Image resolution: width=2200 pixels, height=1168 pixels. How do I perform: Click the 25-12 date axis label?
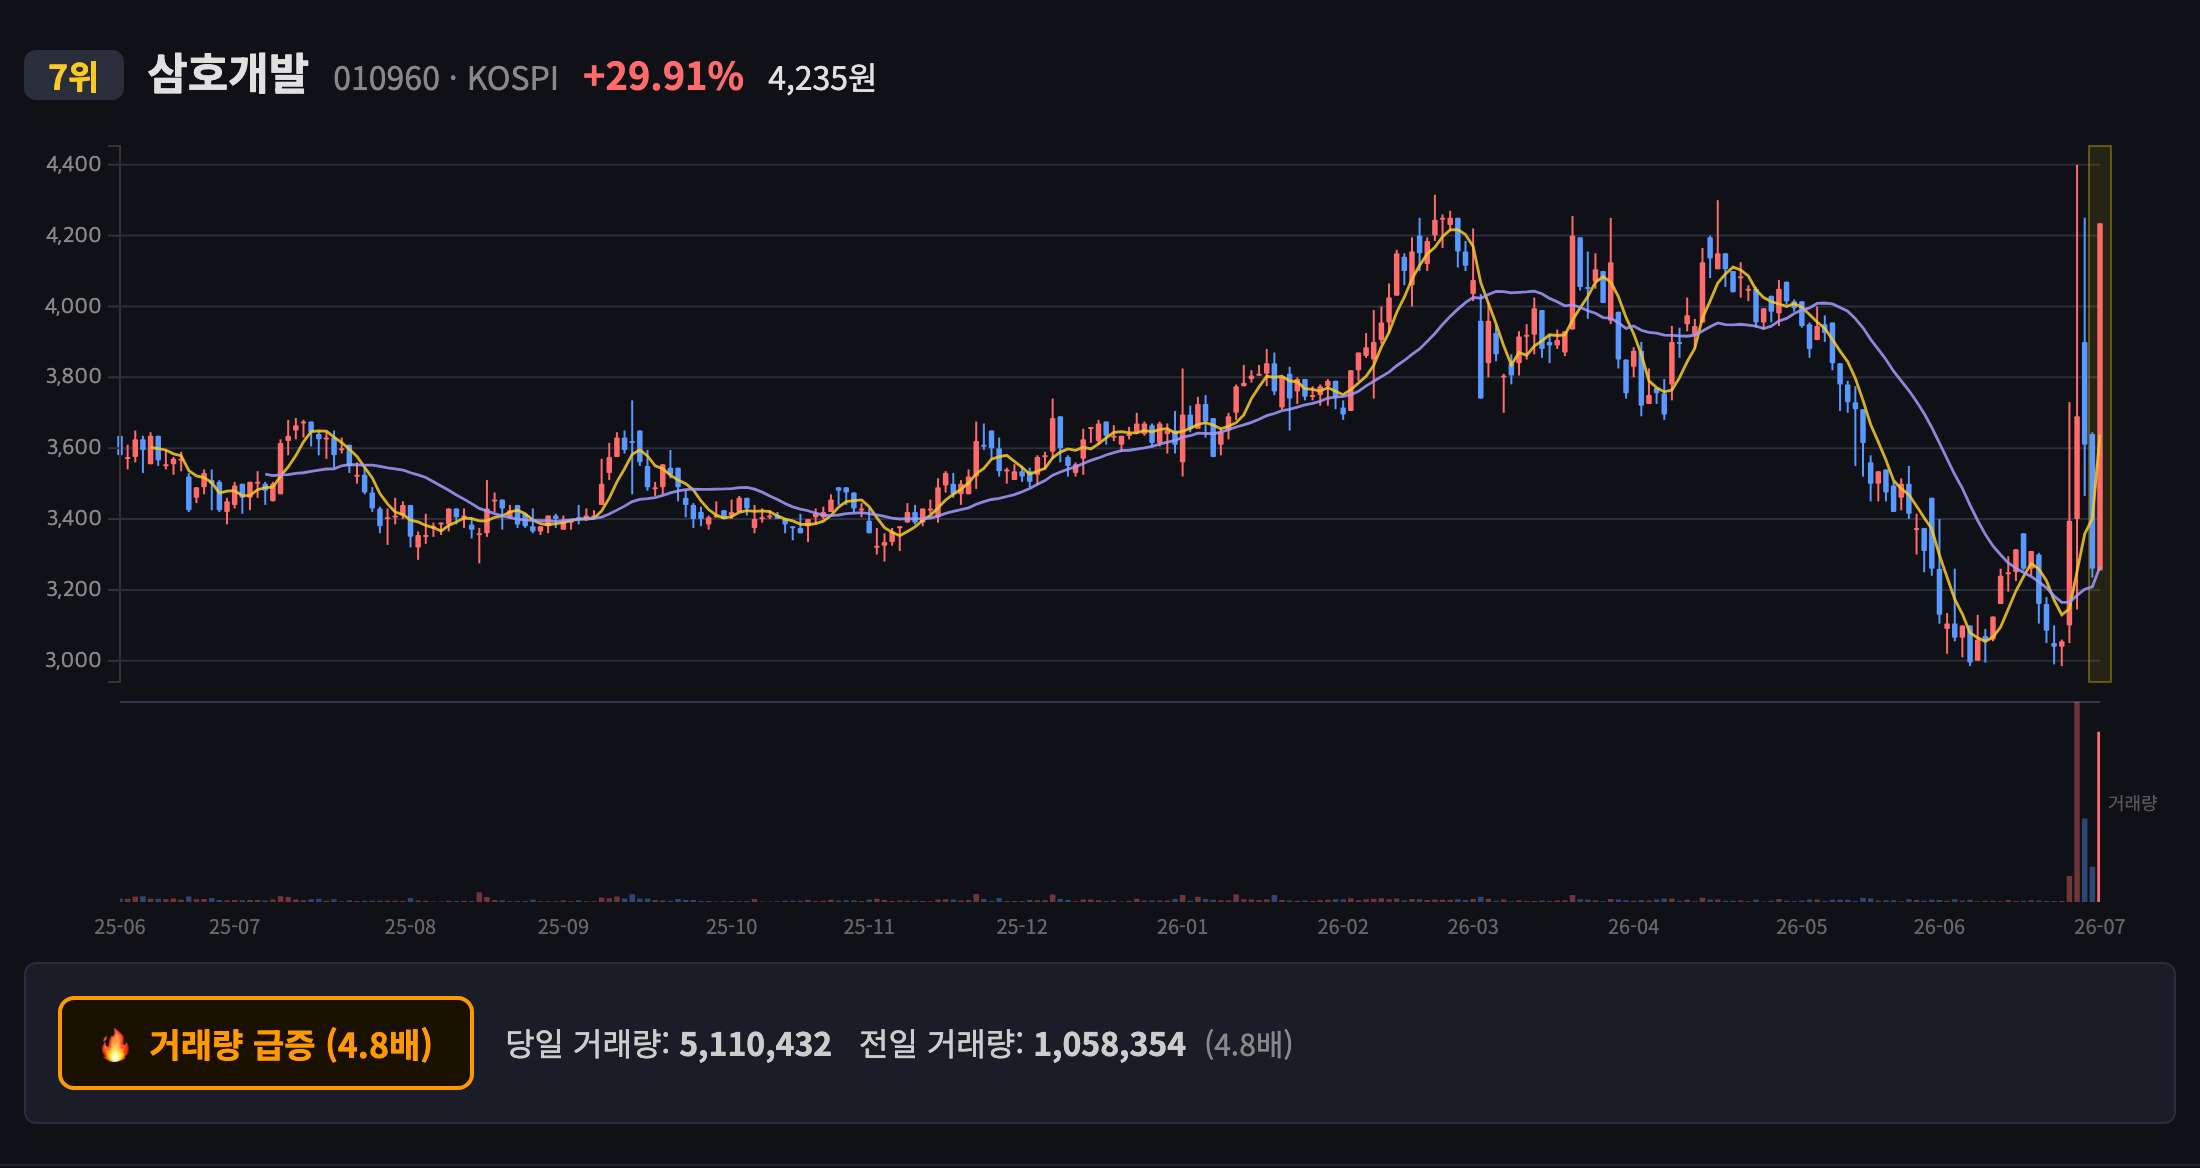(x=1022, y=927)
